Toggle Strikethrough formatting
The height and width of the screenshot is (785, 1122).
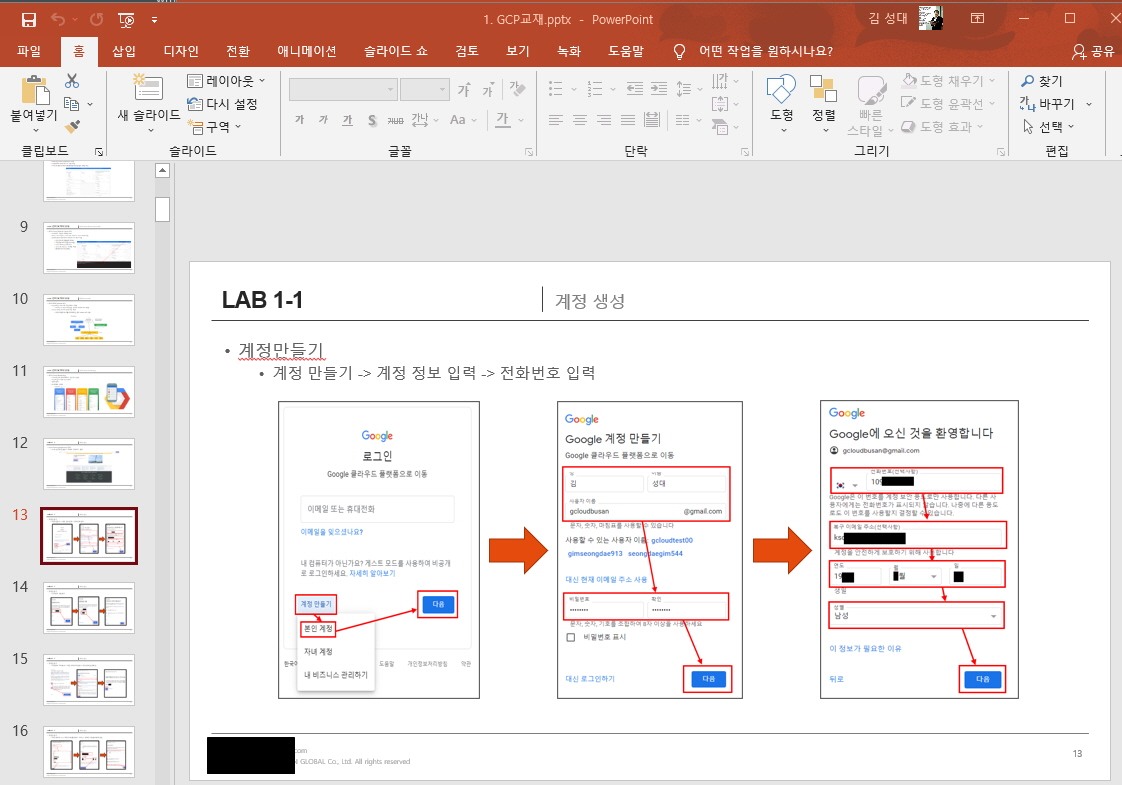click(x=396, y=120)
